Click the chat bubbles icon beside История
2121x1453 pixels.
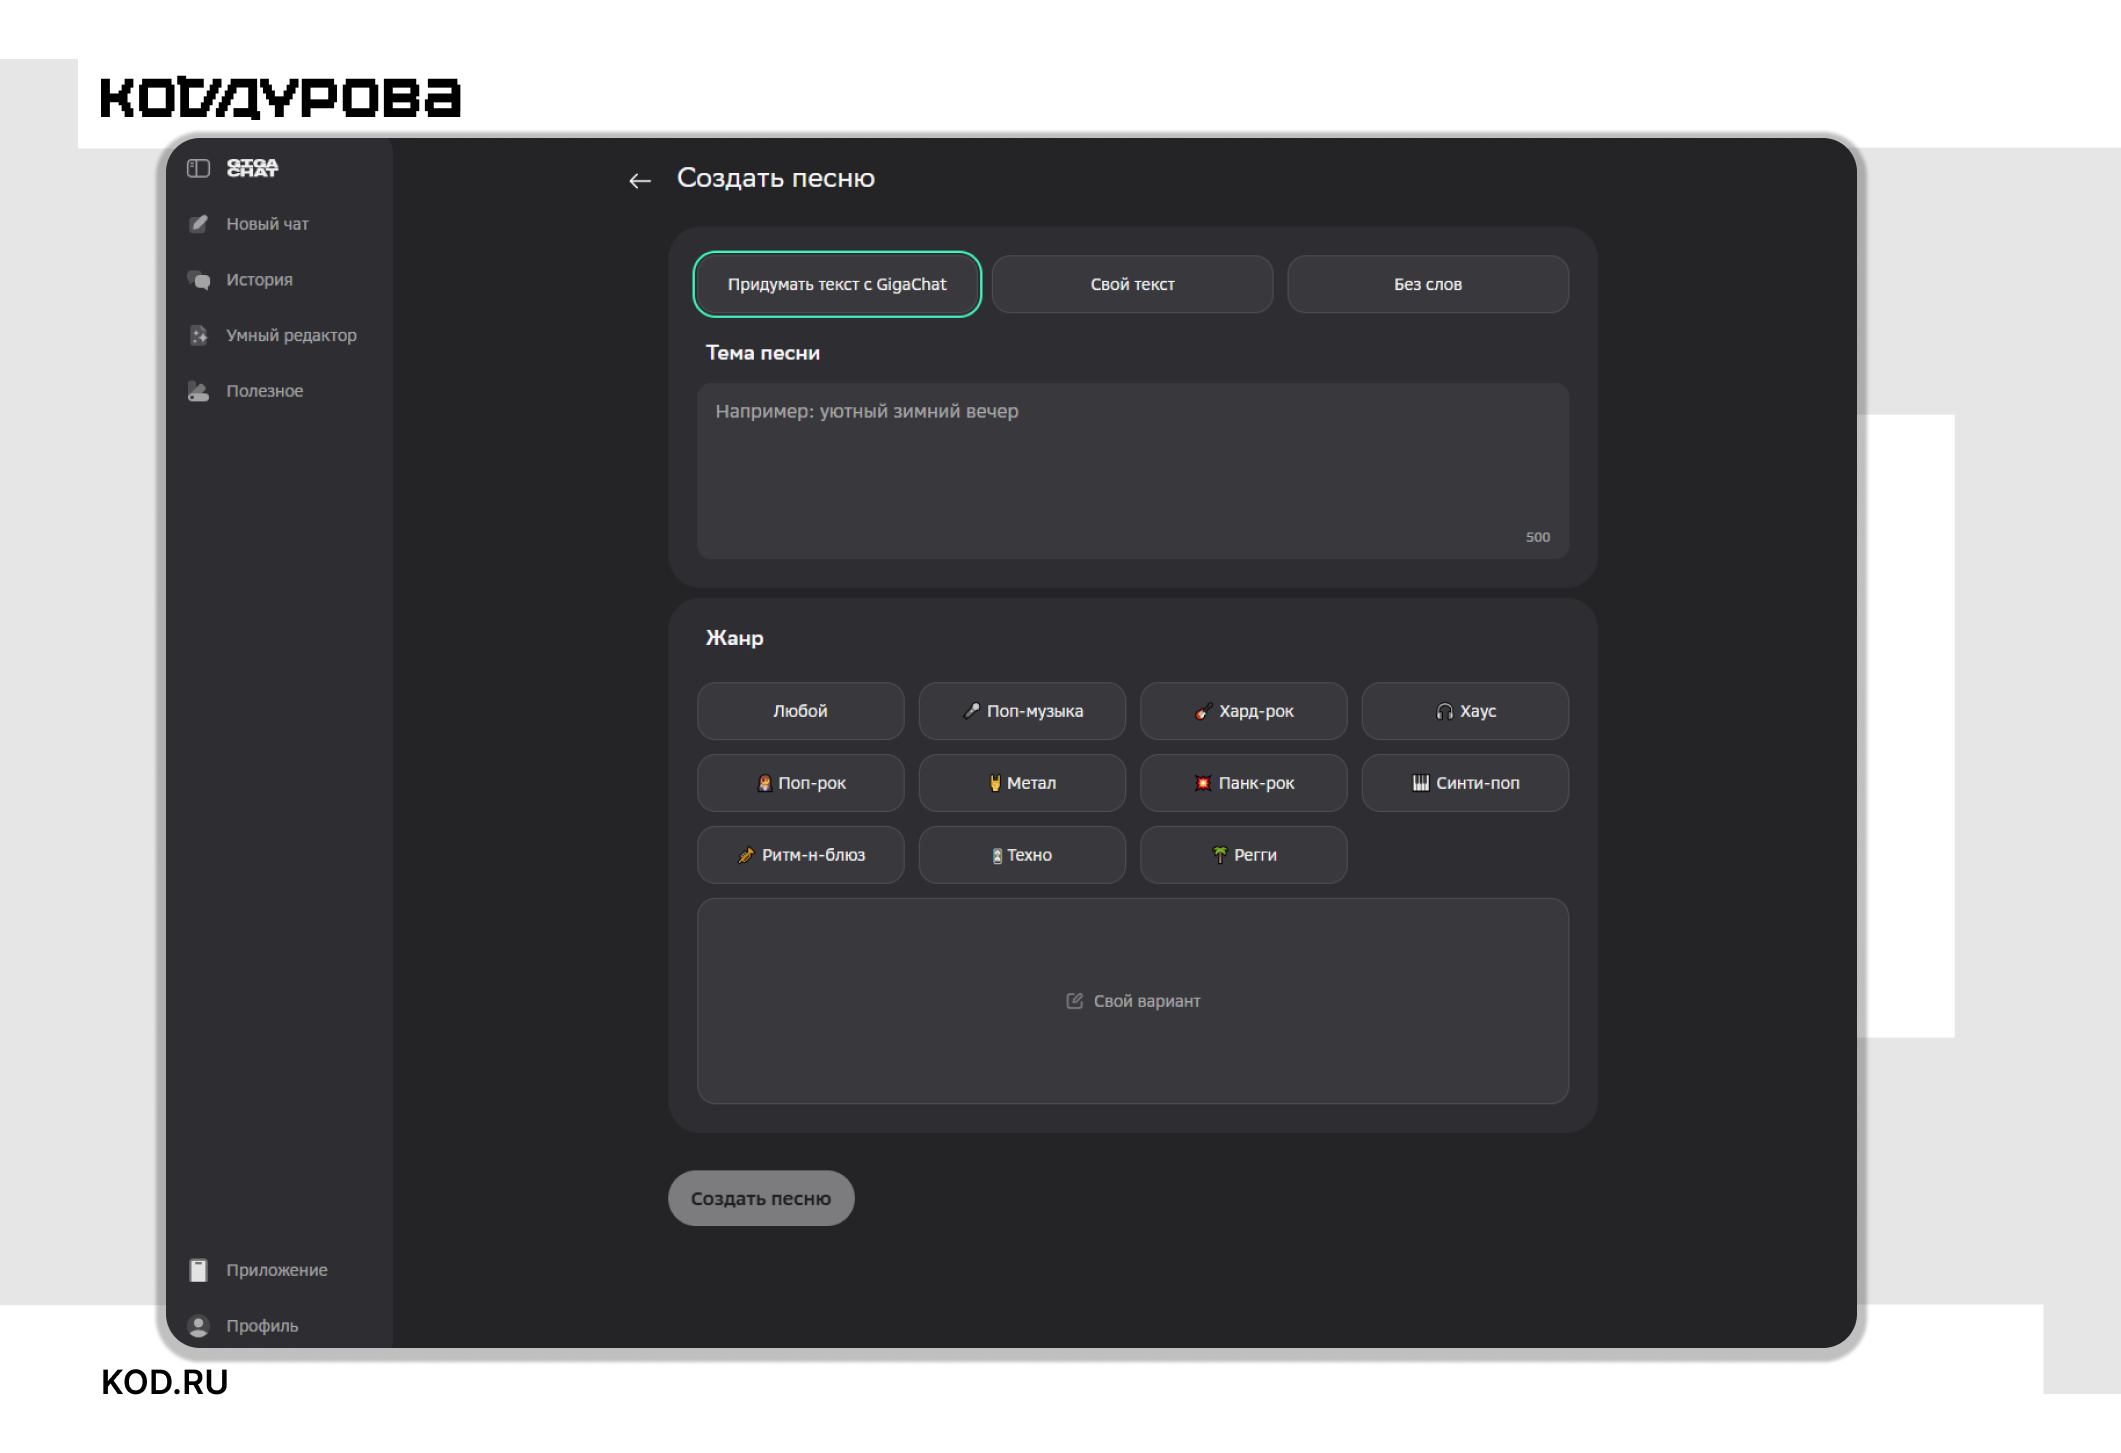[199, 280]
